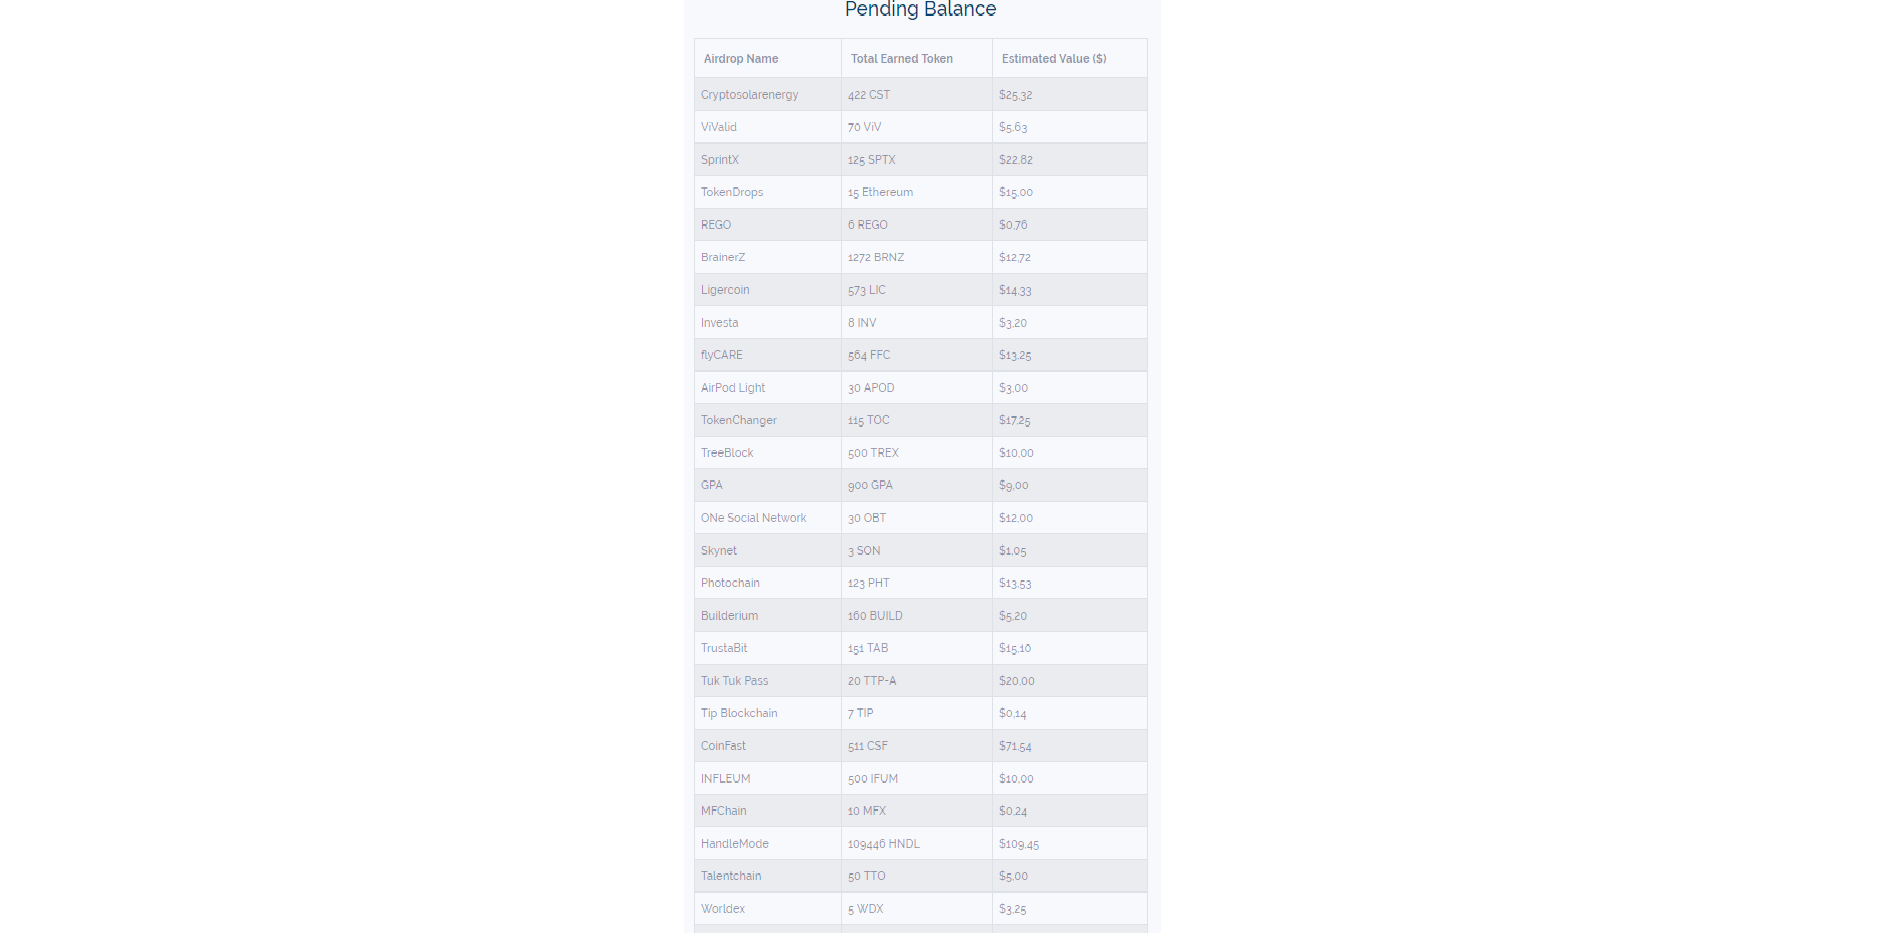
Task: Click the ONe Social Network link
Action: coord(753,518)
